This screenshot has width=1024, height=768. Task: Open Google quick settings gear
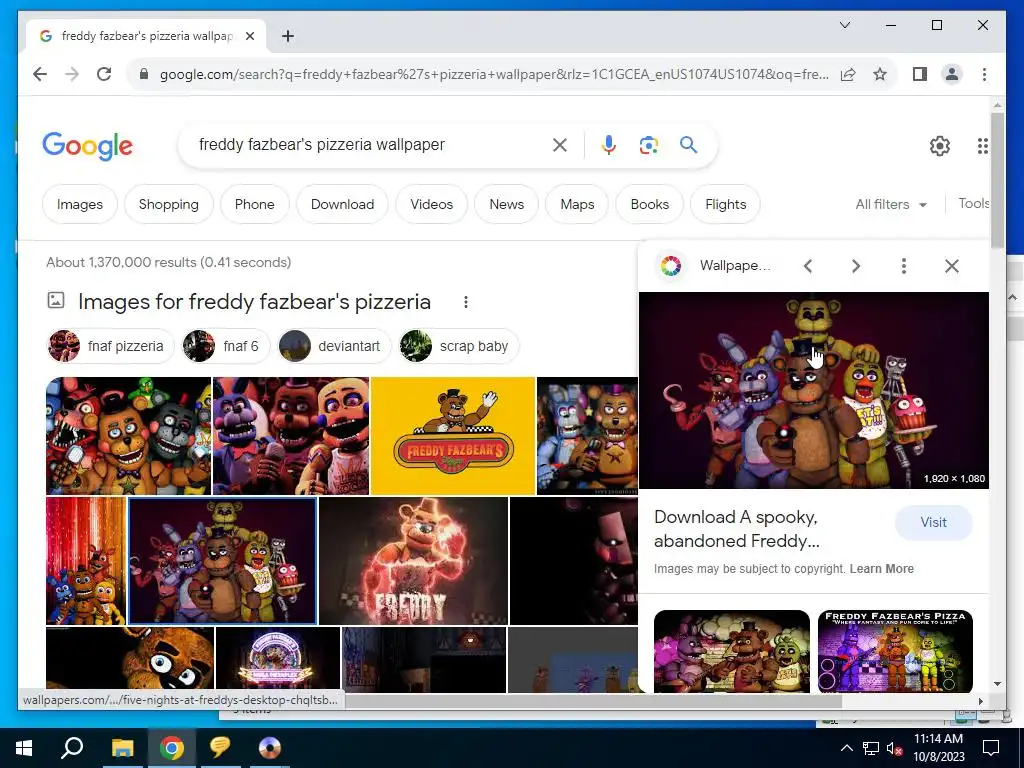pos(940,146)
